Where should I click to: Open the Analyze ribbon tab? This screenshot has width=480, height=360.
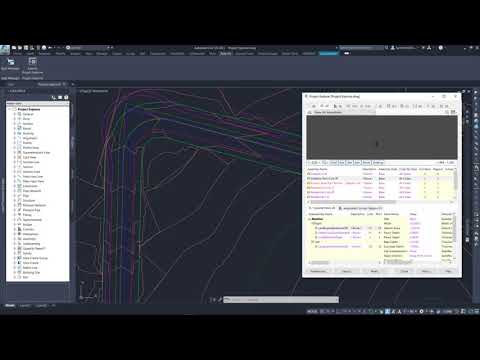pos(75,53)
